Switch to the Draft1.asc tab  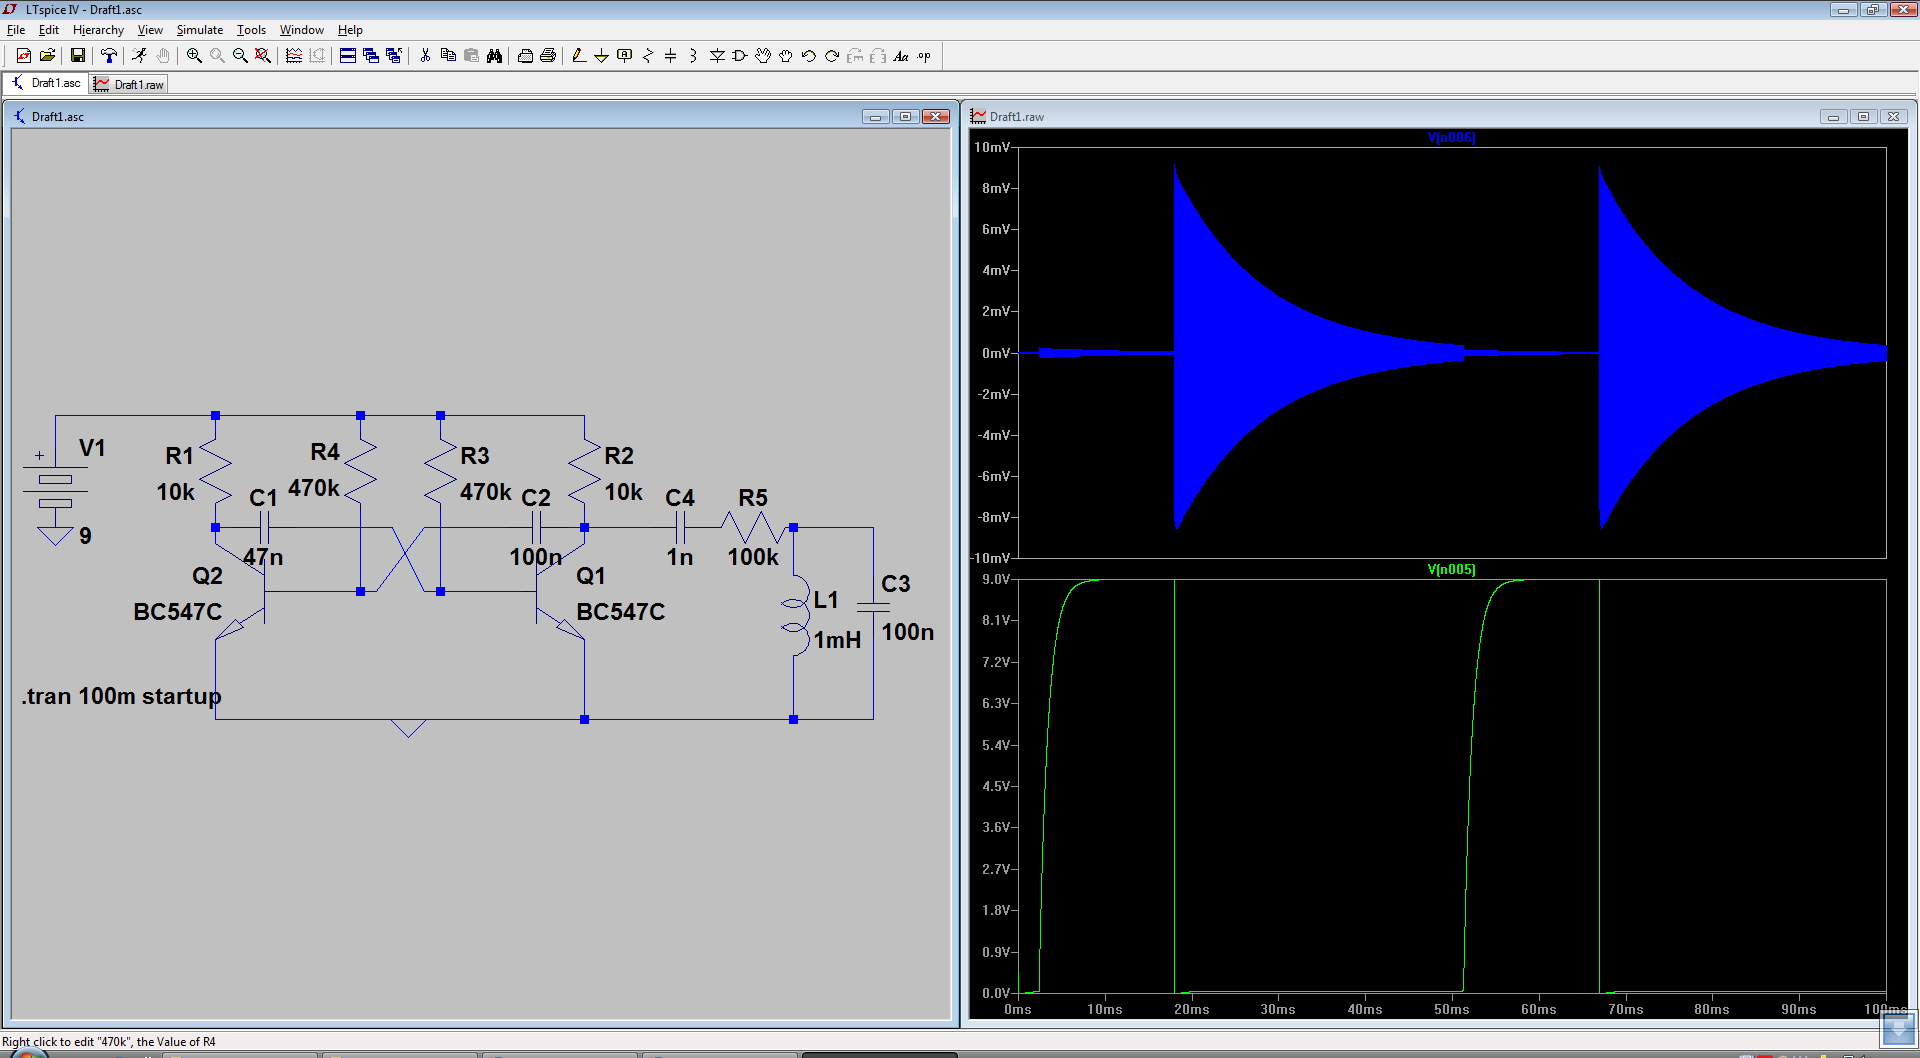[47, 83]
